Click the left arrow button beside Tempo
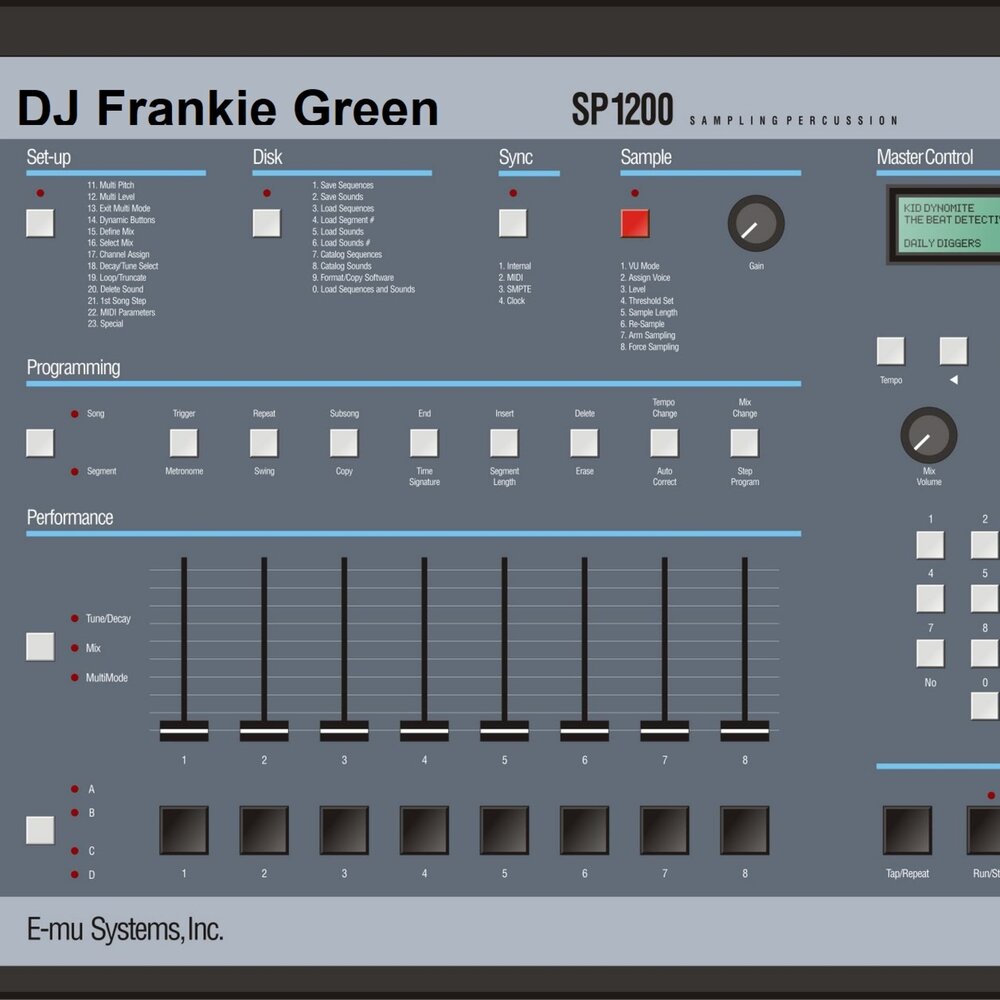Screen dimensions: 1000x1000 953,351
